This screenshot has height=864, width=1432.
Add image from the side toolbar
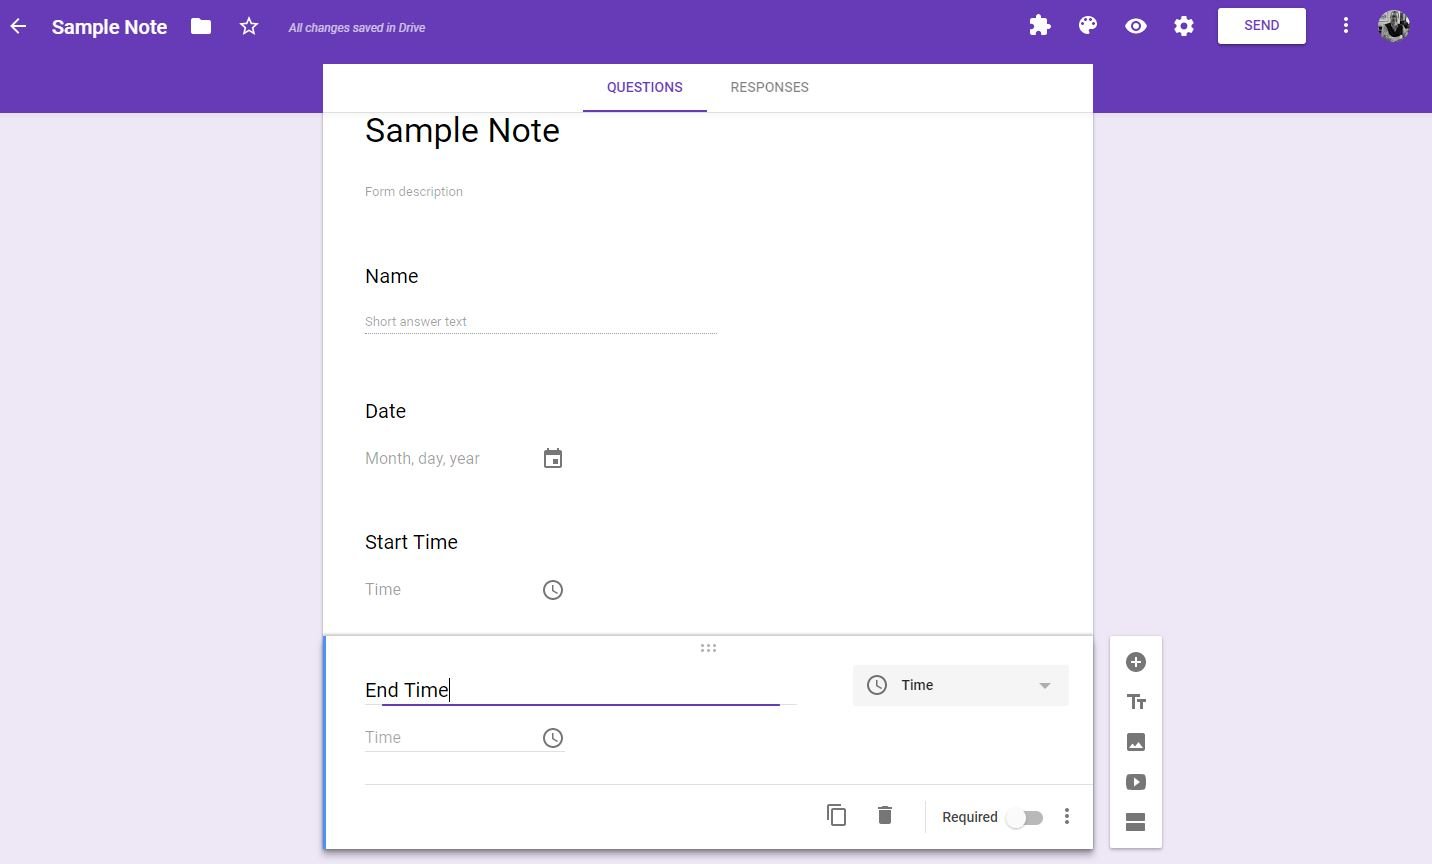coord(1136,742)
